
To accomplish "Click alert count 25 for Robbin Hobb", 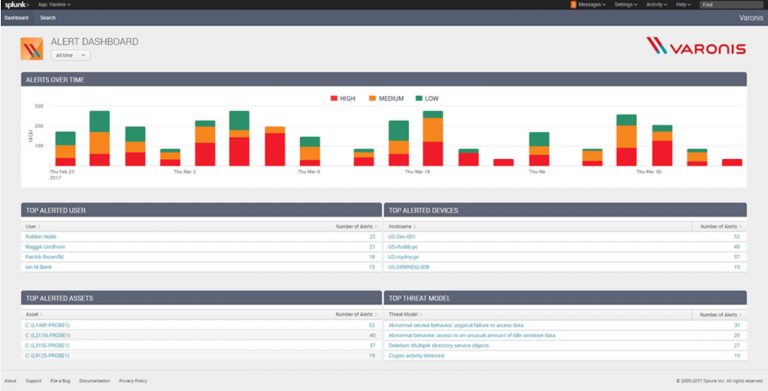I will (x=372, y=237).
